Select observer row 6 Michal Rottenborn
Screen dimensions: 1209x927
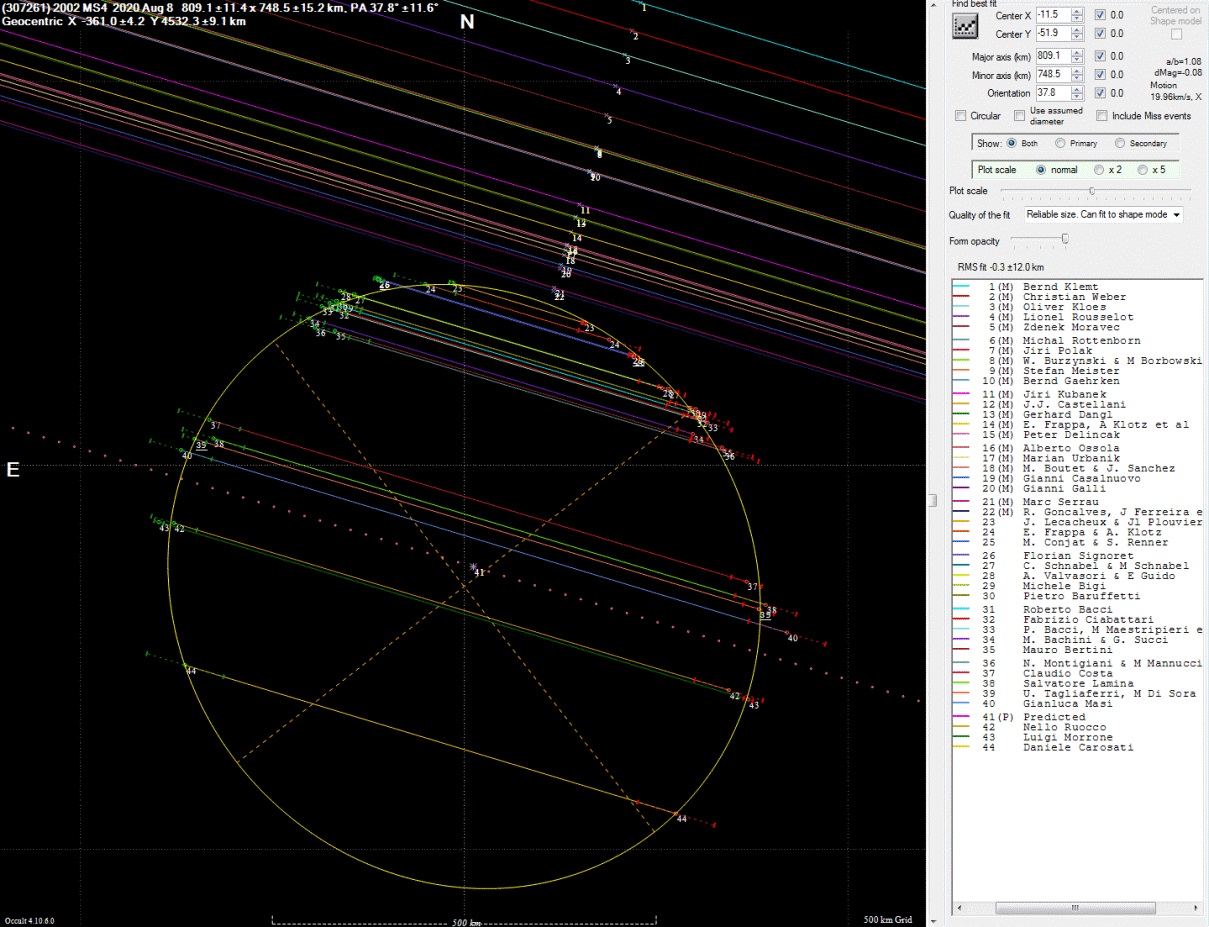[1078, 341]
